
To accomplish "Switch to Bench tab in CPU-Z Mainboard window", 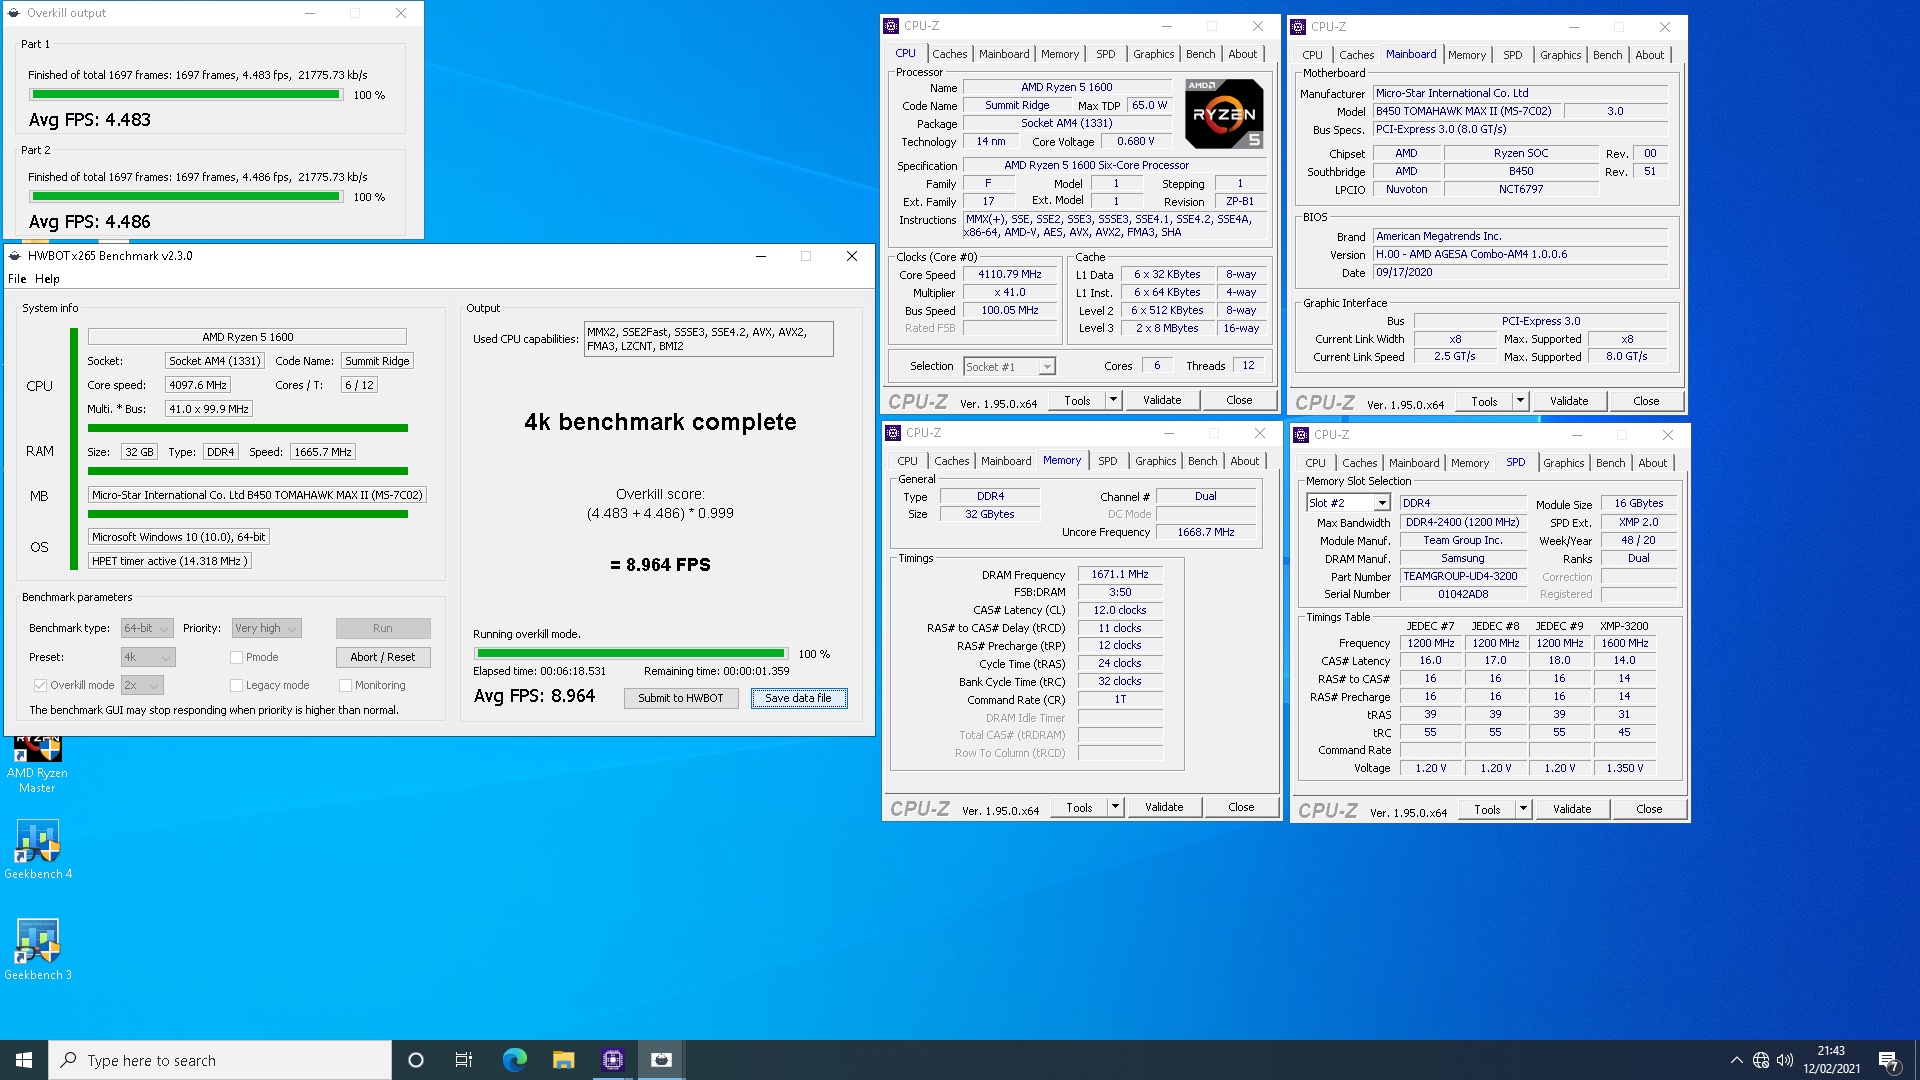I will [x=1607, y=55].
